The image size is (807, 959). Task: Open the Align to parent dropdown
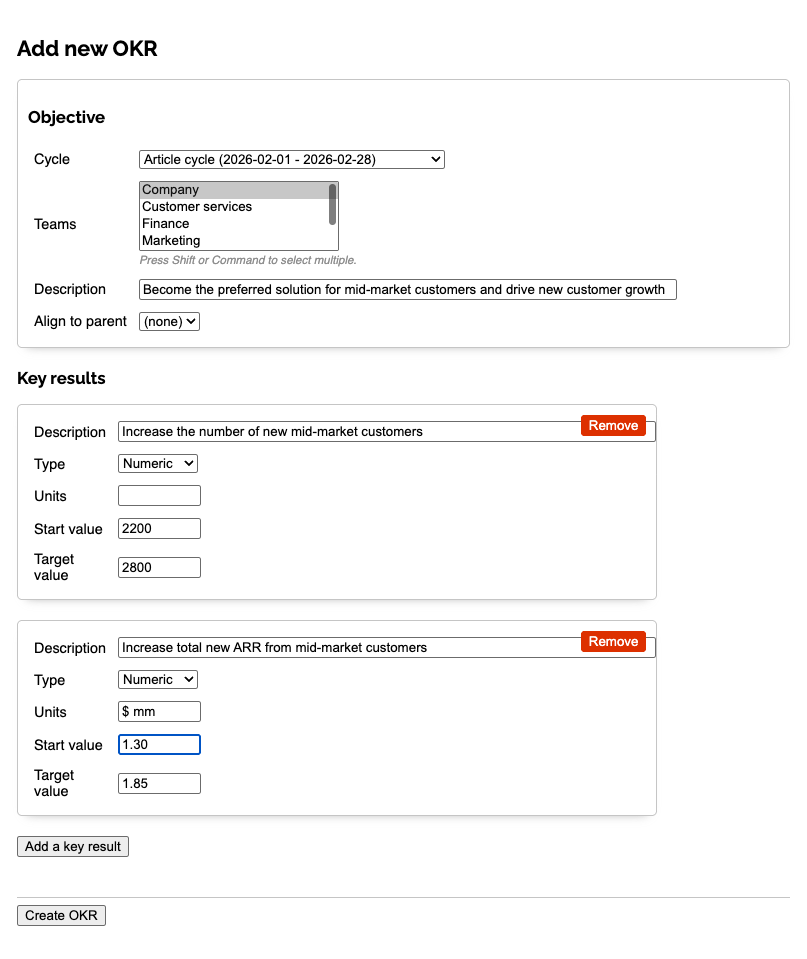pyautogui.click(x=168, y=321)
